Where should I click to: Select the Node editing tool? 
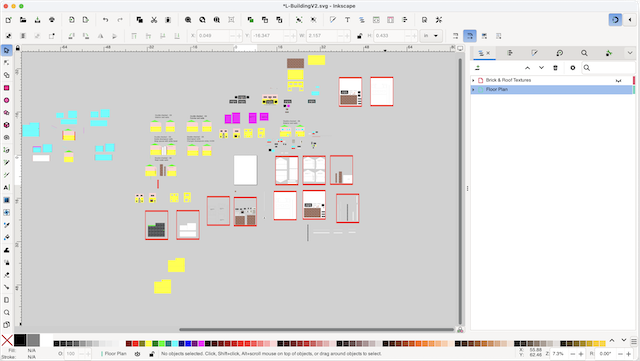7,63
